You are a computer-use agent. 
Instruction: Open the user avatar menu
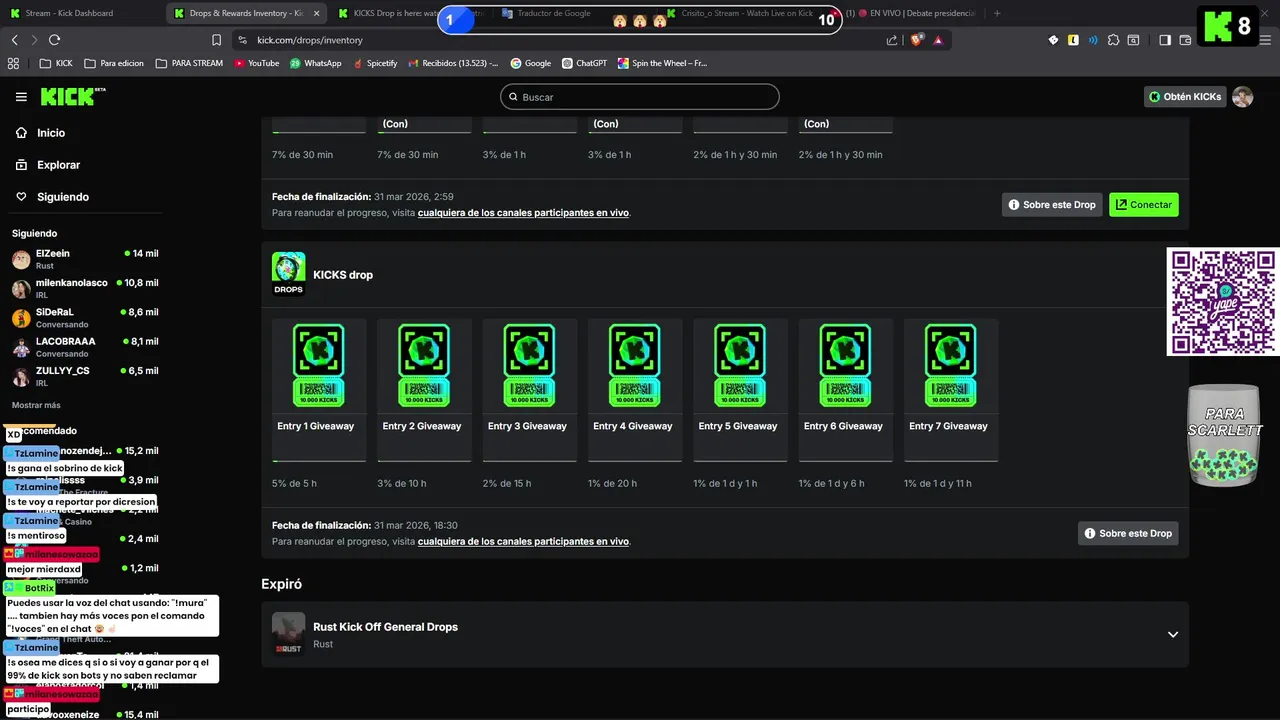(x=1242, y=97)
